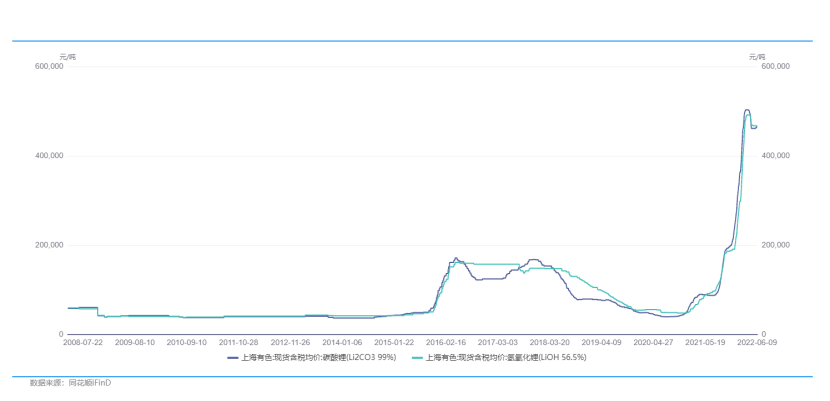Click the teal LiOH legend line marker
830x401 pixels.
point(417,358)
